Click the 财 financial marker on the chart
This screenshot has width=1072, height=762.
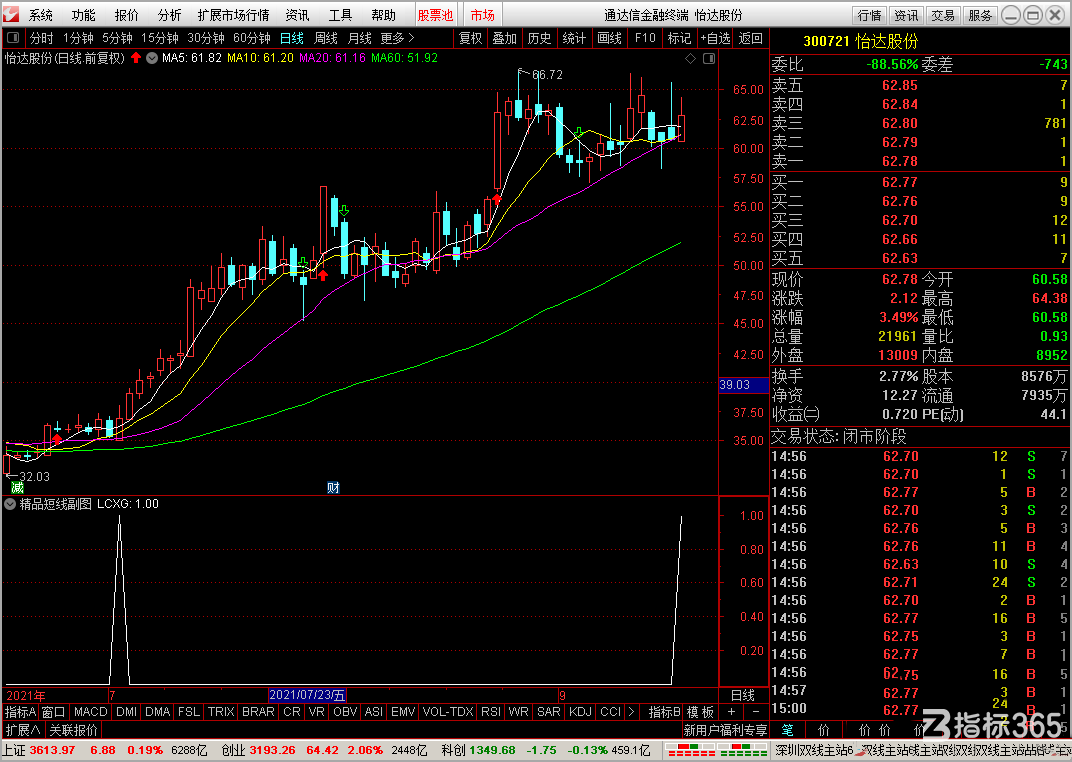click(333, 487)
